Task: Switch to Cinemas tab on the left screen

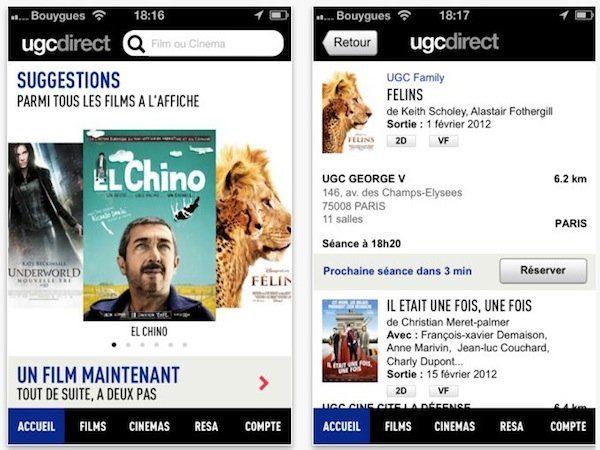Action: 149,426
